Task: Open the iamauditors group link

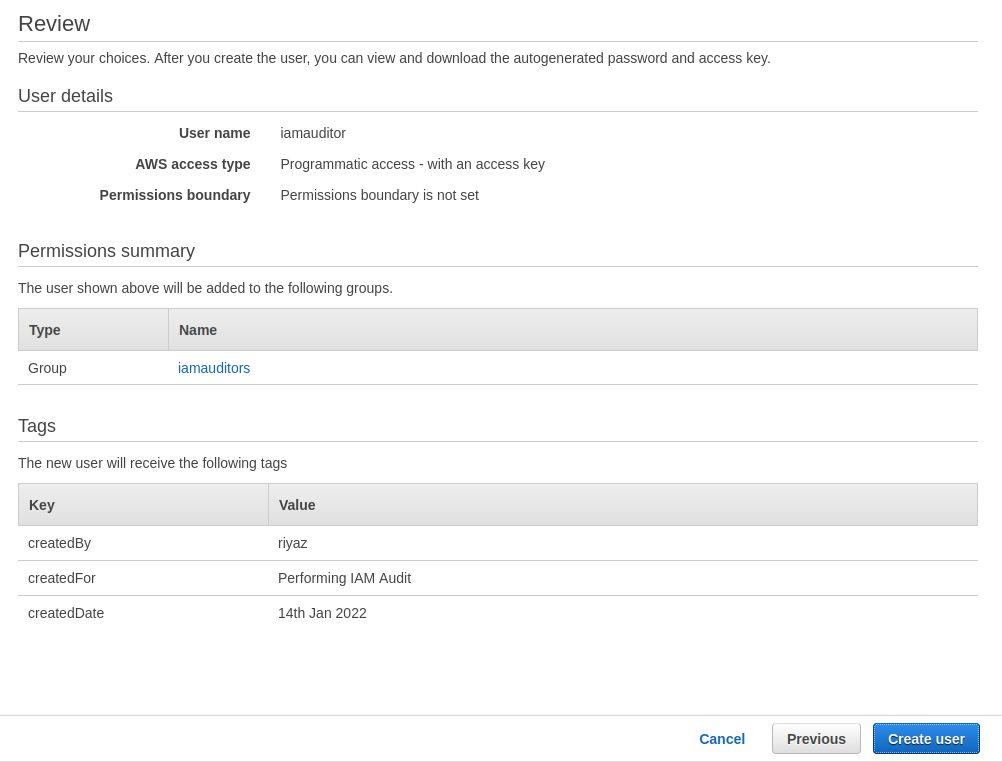Action: (213, 368)
